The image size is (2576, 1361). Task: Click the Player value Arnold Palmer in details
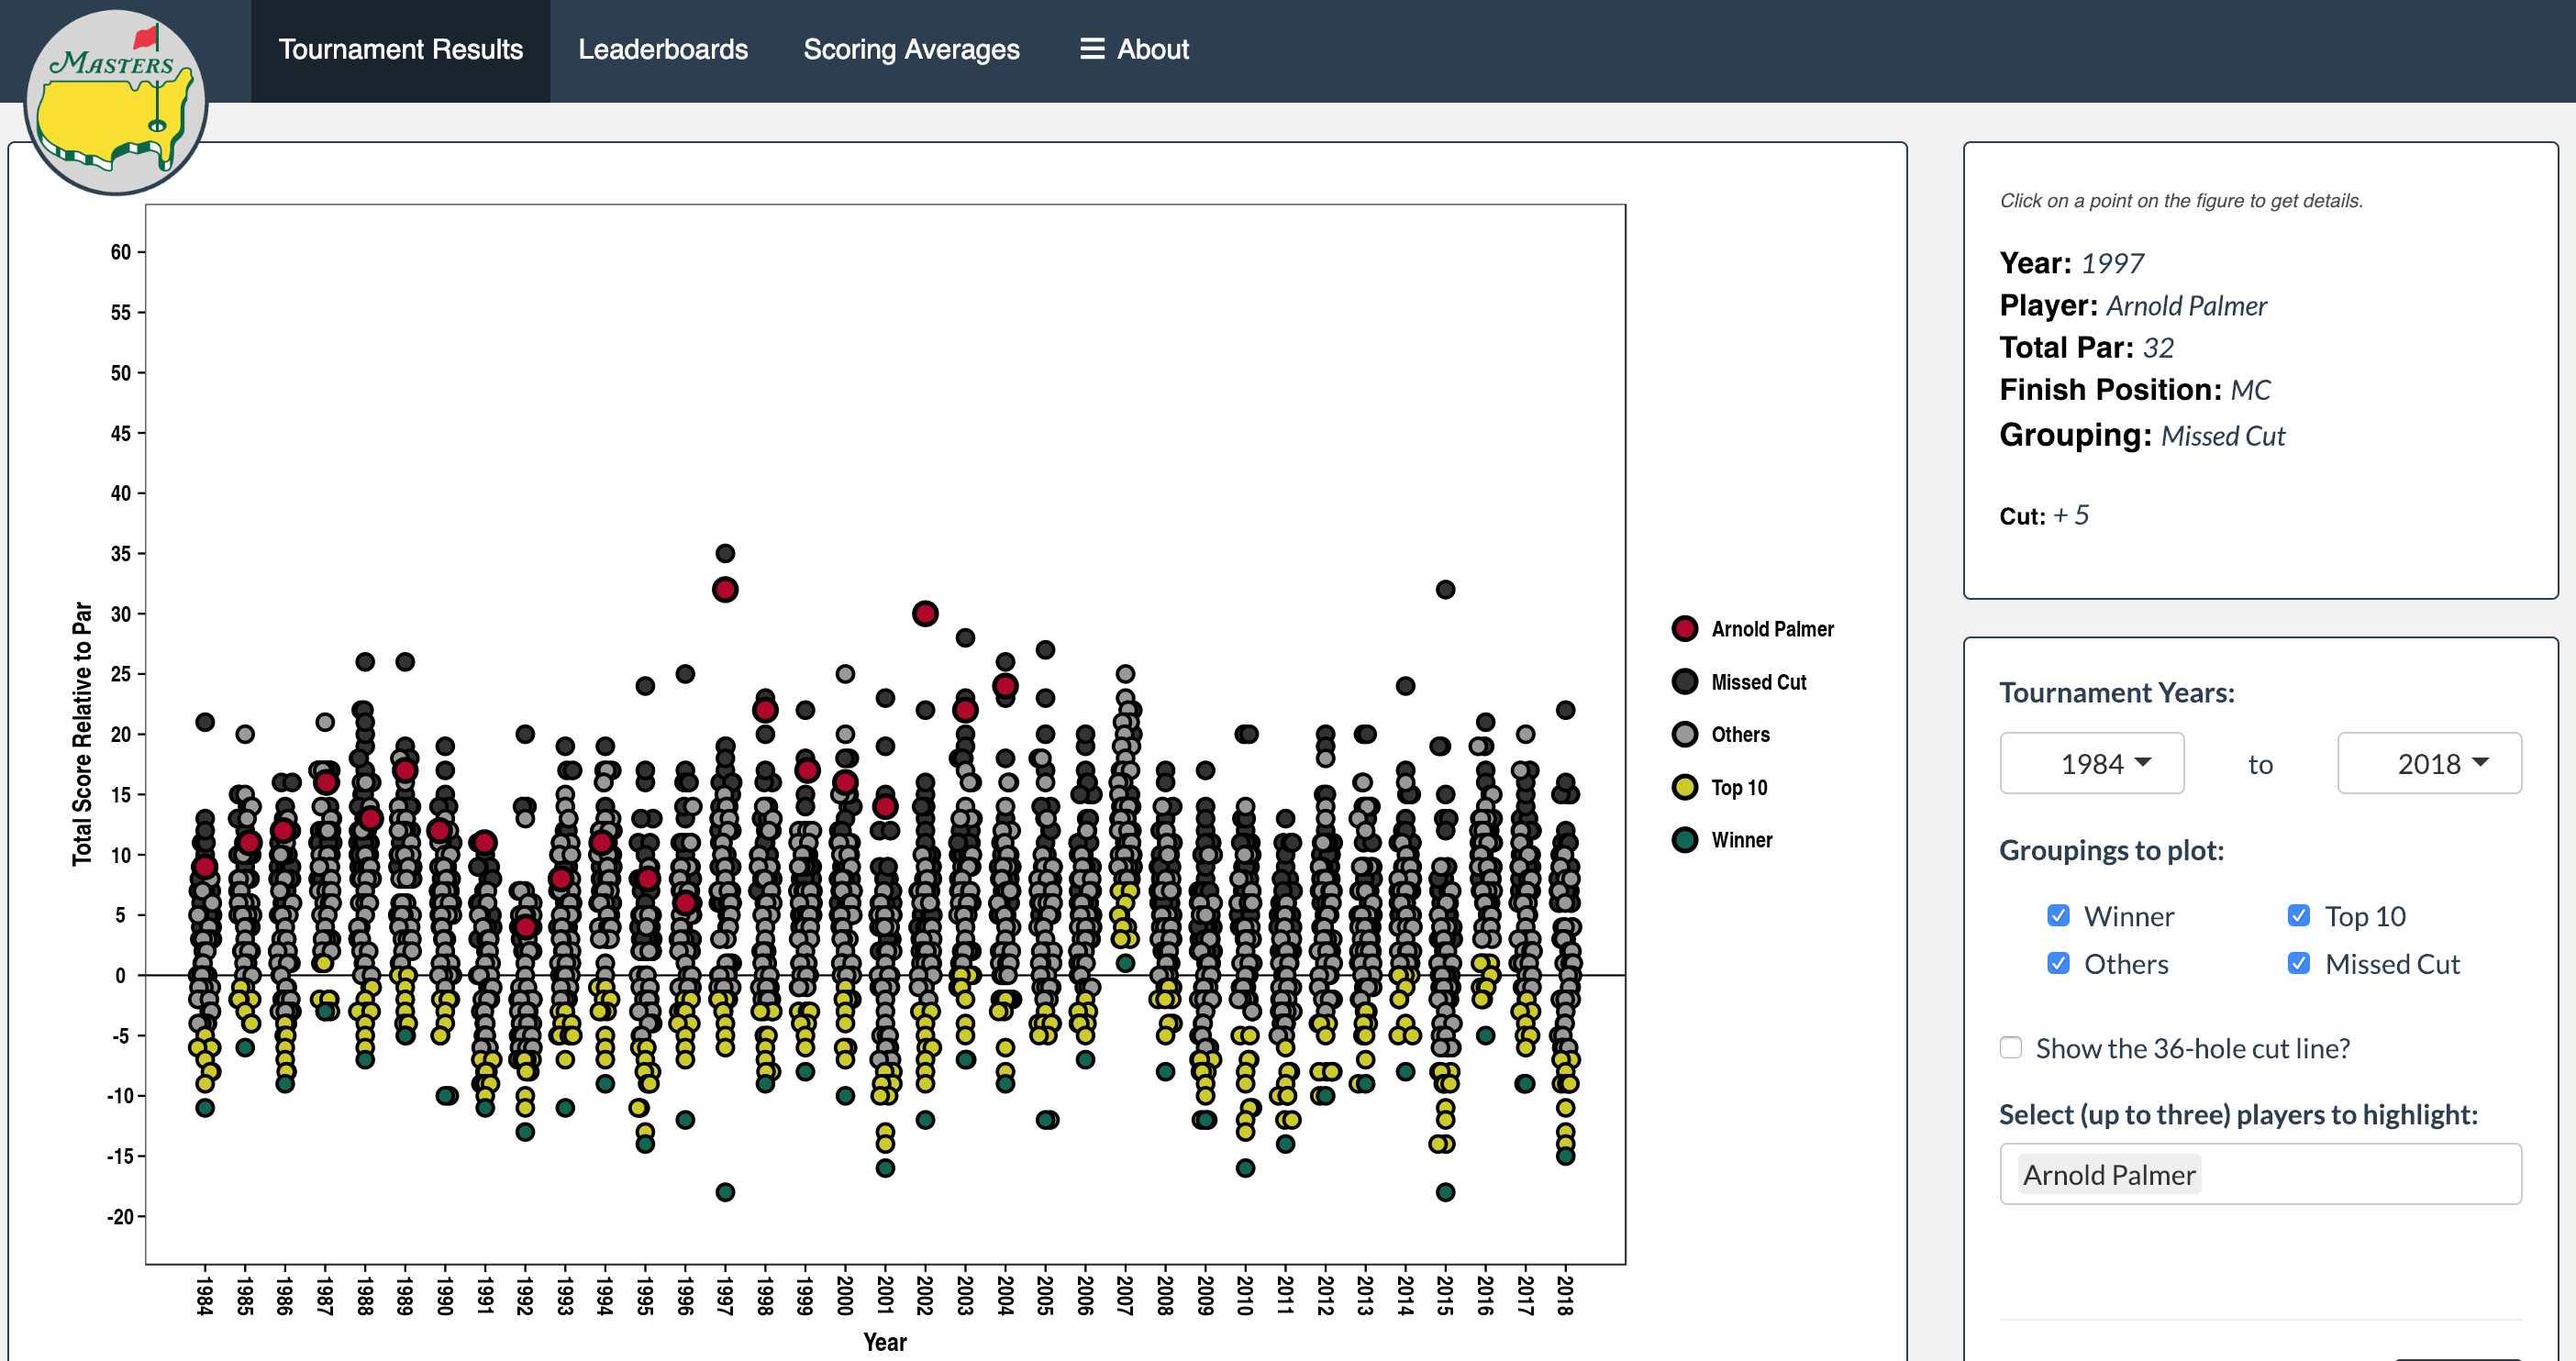tap(2186, 306)
